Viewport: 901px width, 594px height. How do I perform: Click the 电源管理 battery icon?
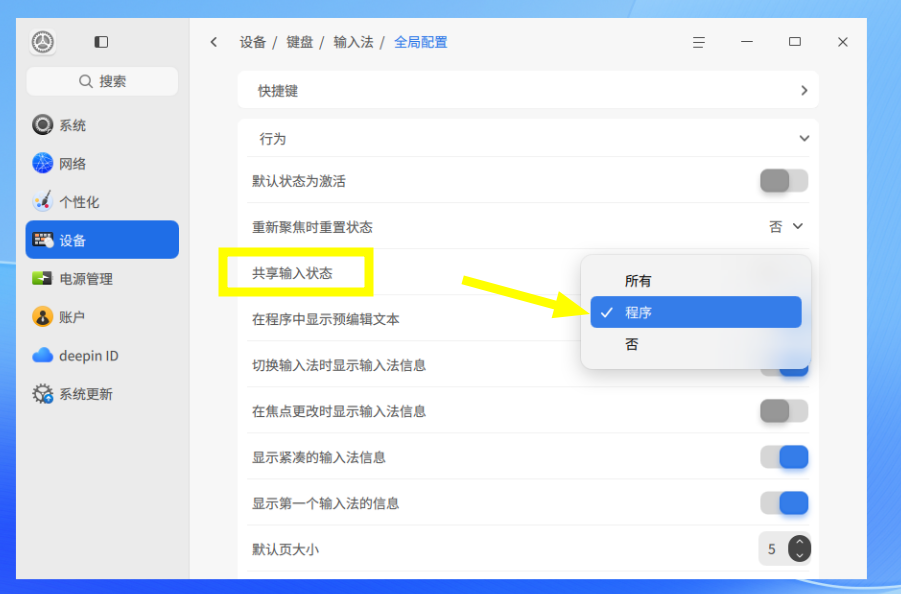[x=43, y=279]
